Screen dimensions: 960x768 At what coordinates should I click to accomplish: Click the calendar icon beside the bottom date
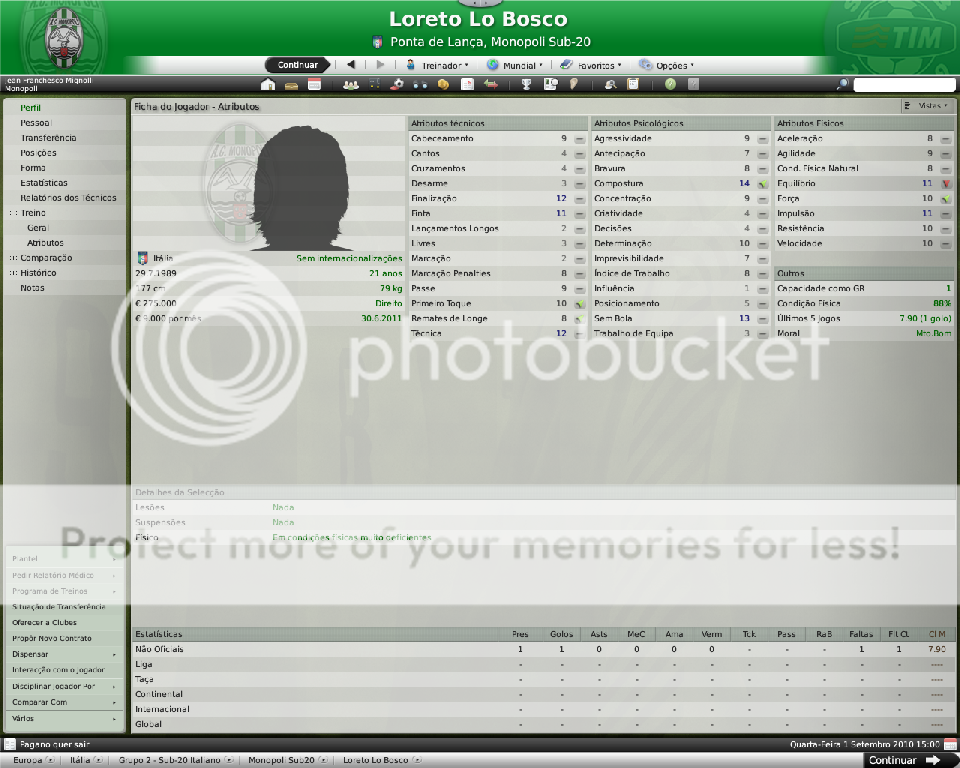pos(950,744)
